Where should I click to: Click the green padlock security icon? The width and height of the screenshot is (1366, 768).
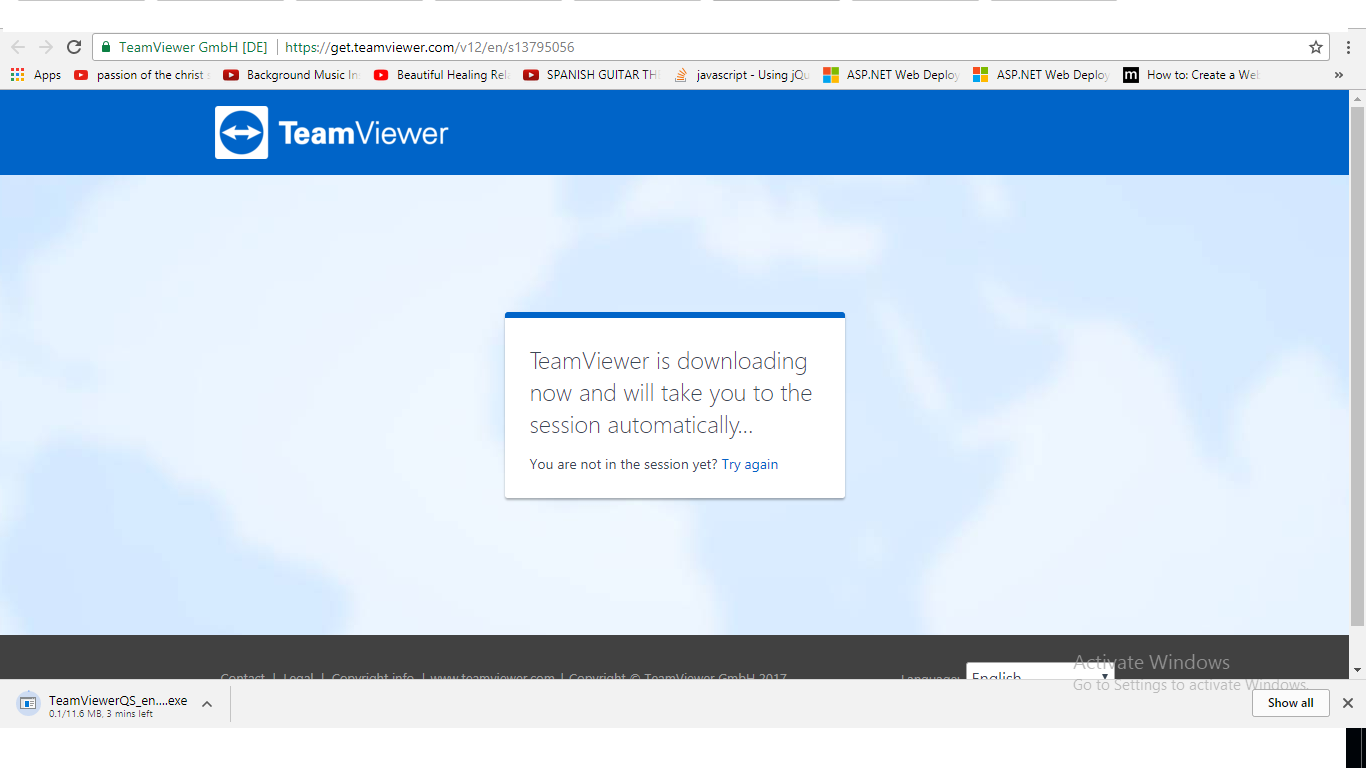pyautogui.click(x=106, y=47)
